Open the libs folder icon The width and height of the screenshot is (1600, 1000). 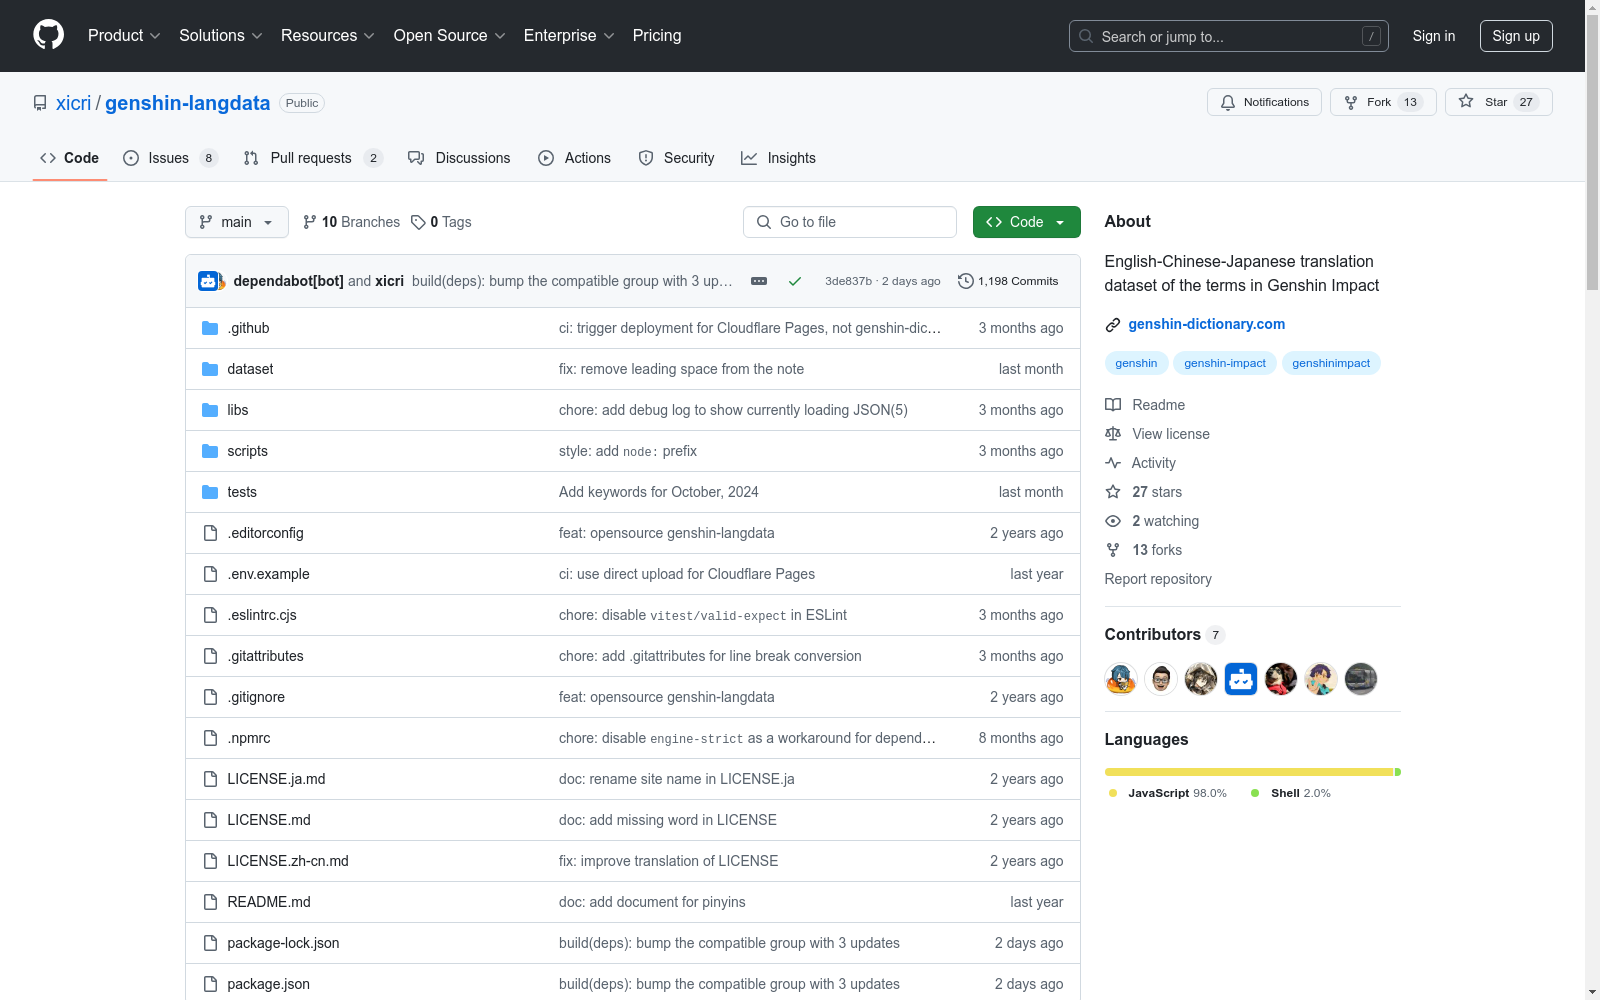[x=210, y=410]
